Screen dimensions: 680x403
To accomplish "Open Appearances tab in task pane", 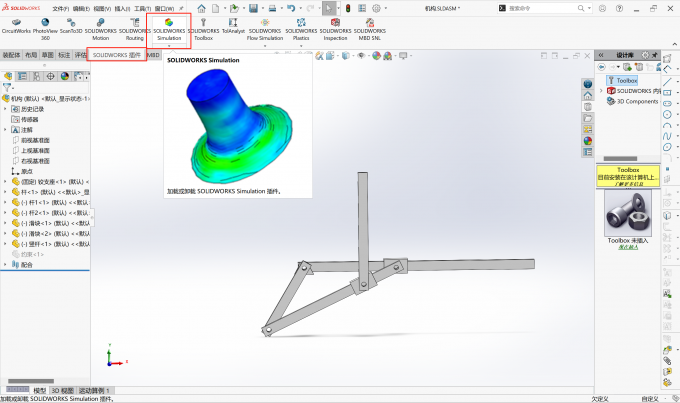I will tap(588, 141).
